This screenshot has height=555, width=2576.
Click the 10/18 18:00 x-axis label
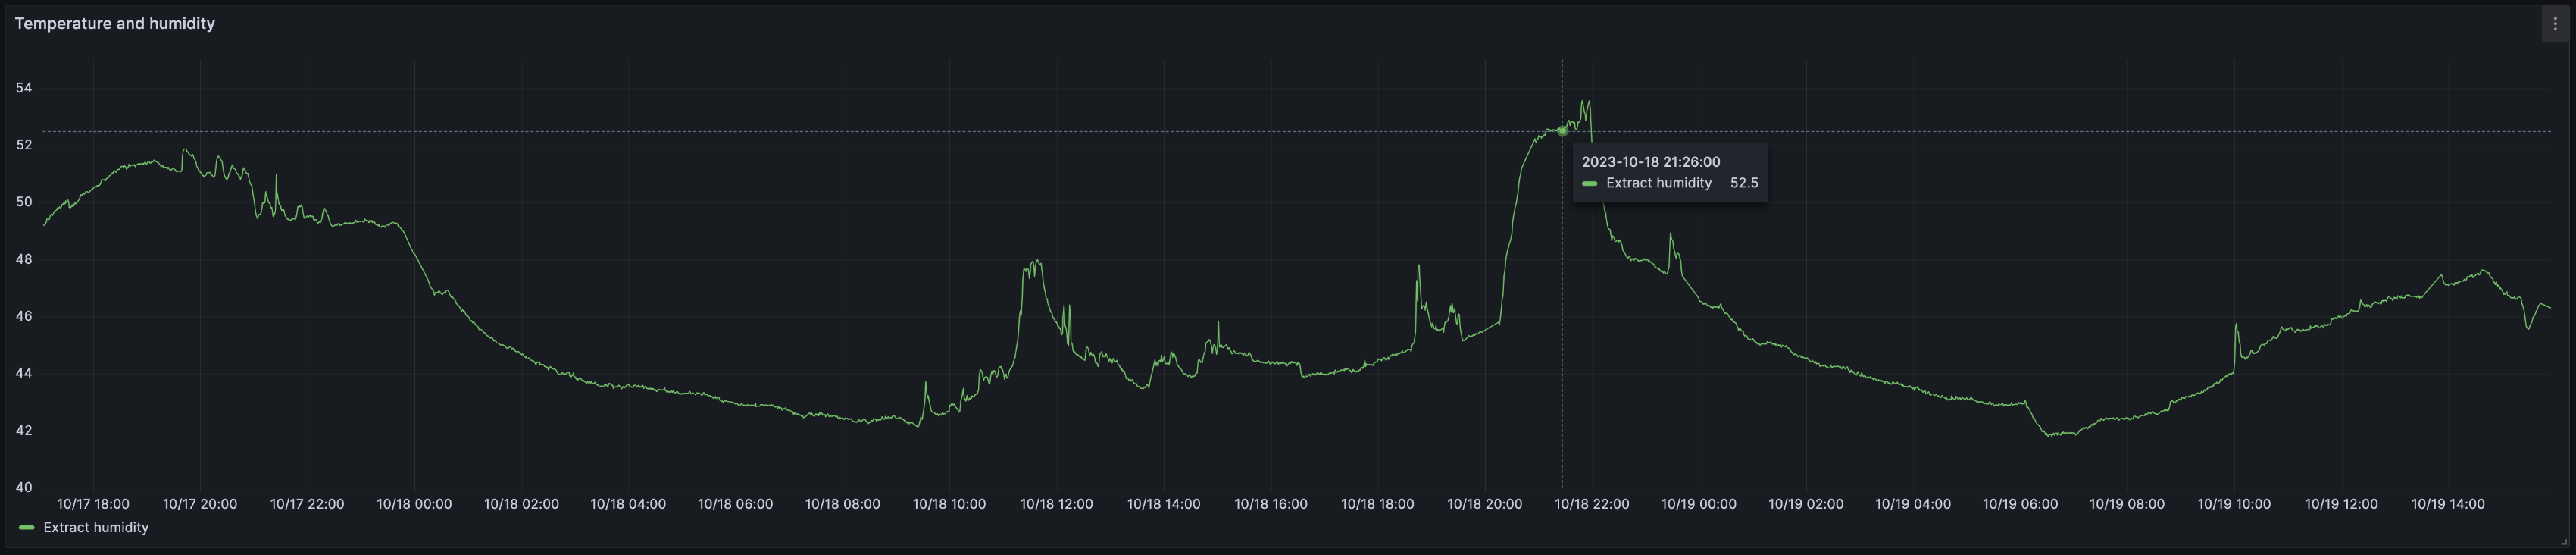click(x=1377, y=504)
